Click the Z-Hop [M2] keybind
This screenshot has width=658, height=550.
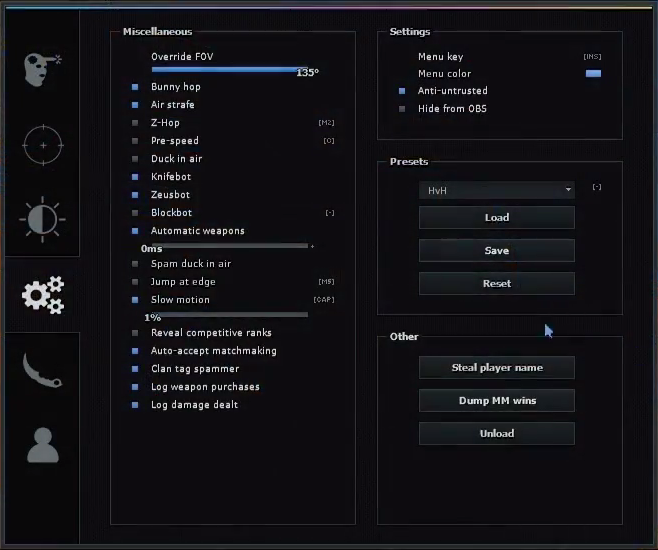pyautogui.click(x=326, y=123)
